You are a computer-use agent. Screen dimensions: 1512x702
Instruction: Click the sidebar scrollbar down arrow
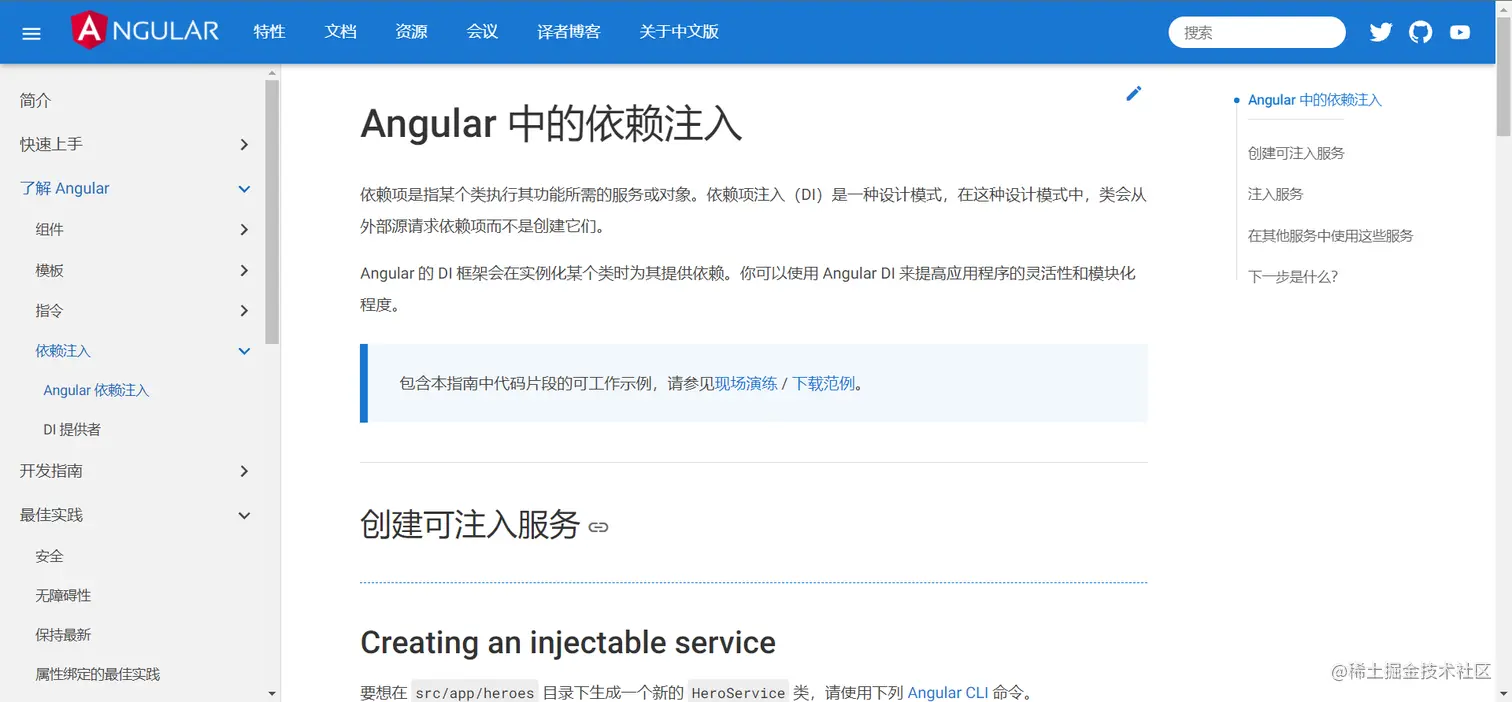[272, 693]
